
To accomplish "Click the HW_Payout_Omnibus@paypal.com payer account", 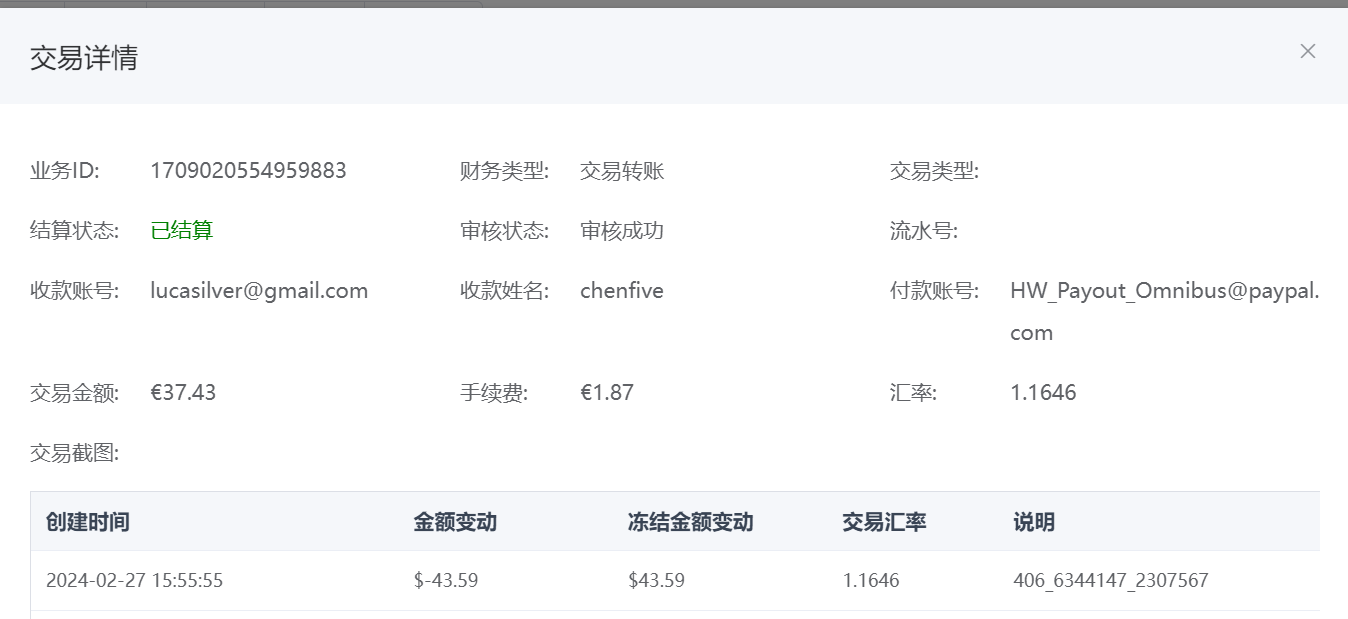I will pos(1164,291).
